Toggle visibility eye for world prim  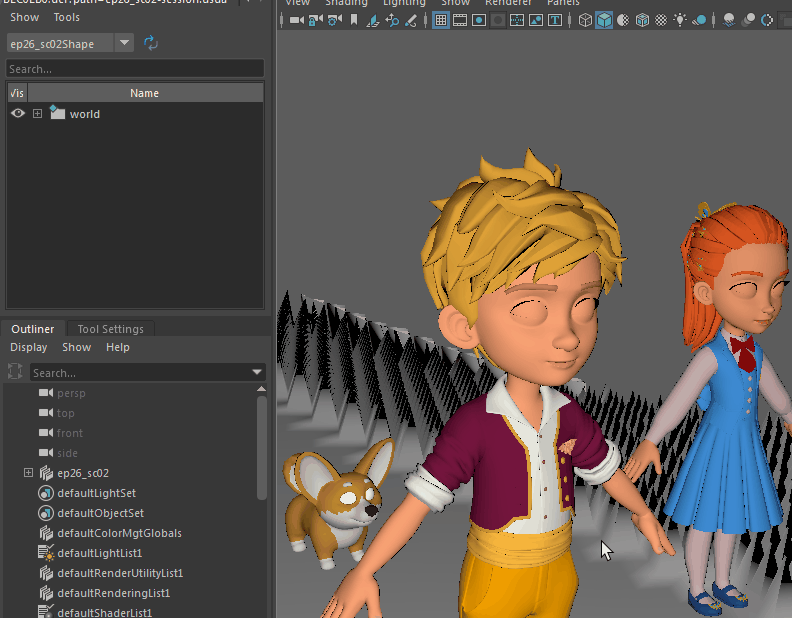18,114
